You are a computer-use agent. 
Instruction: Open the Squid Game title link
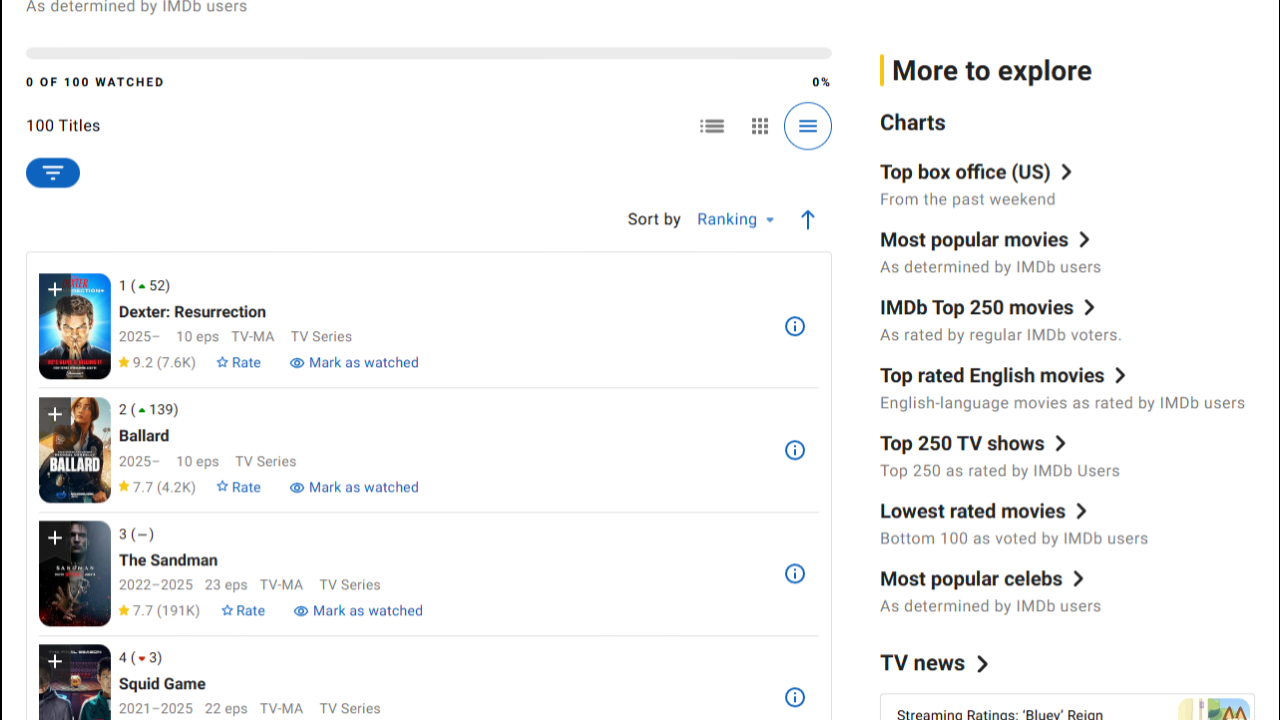click(x=162, y=684)
